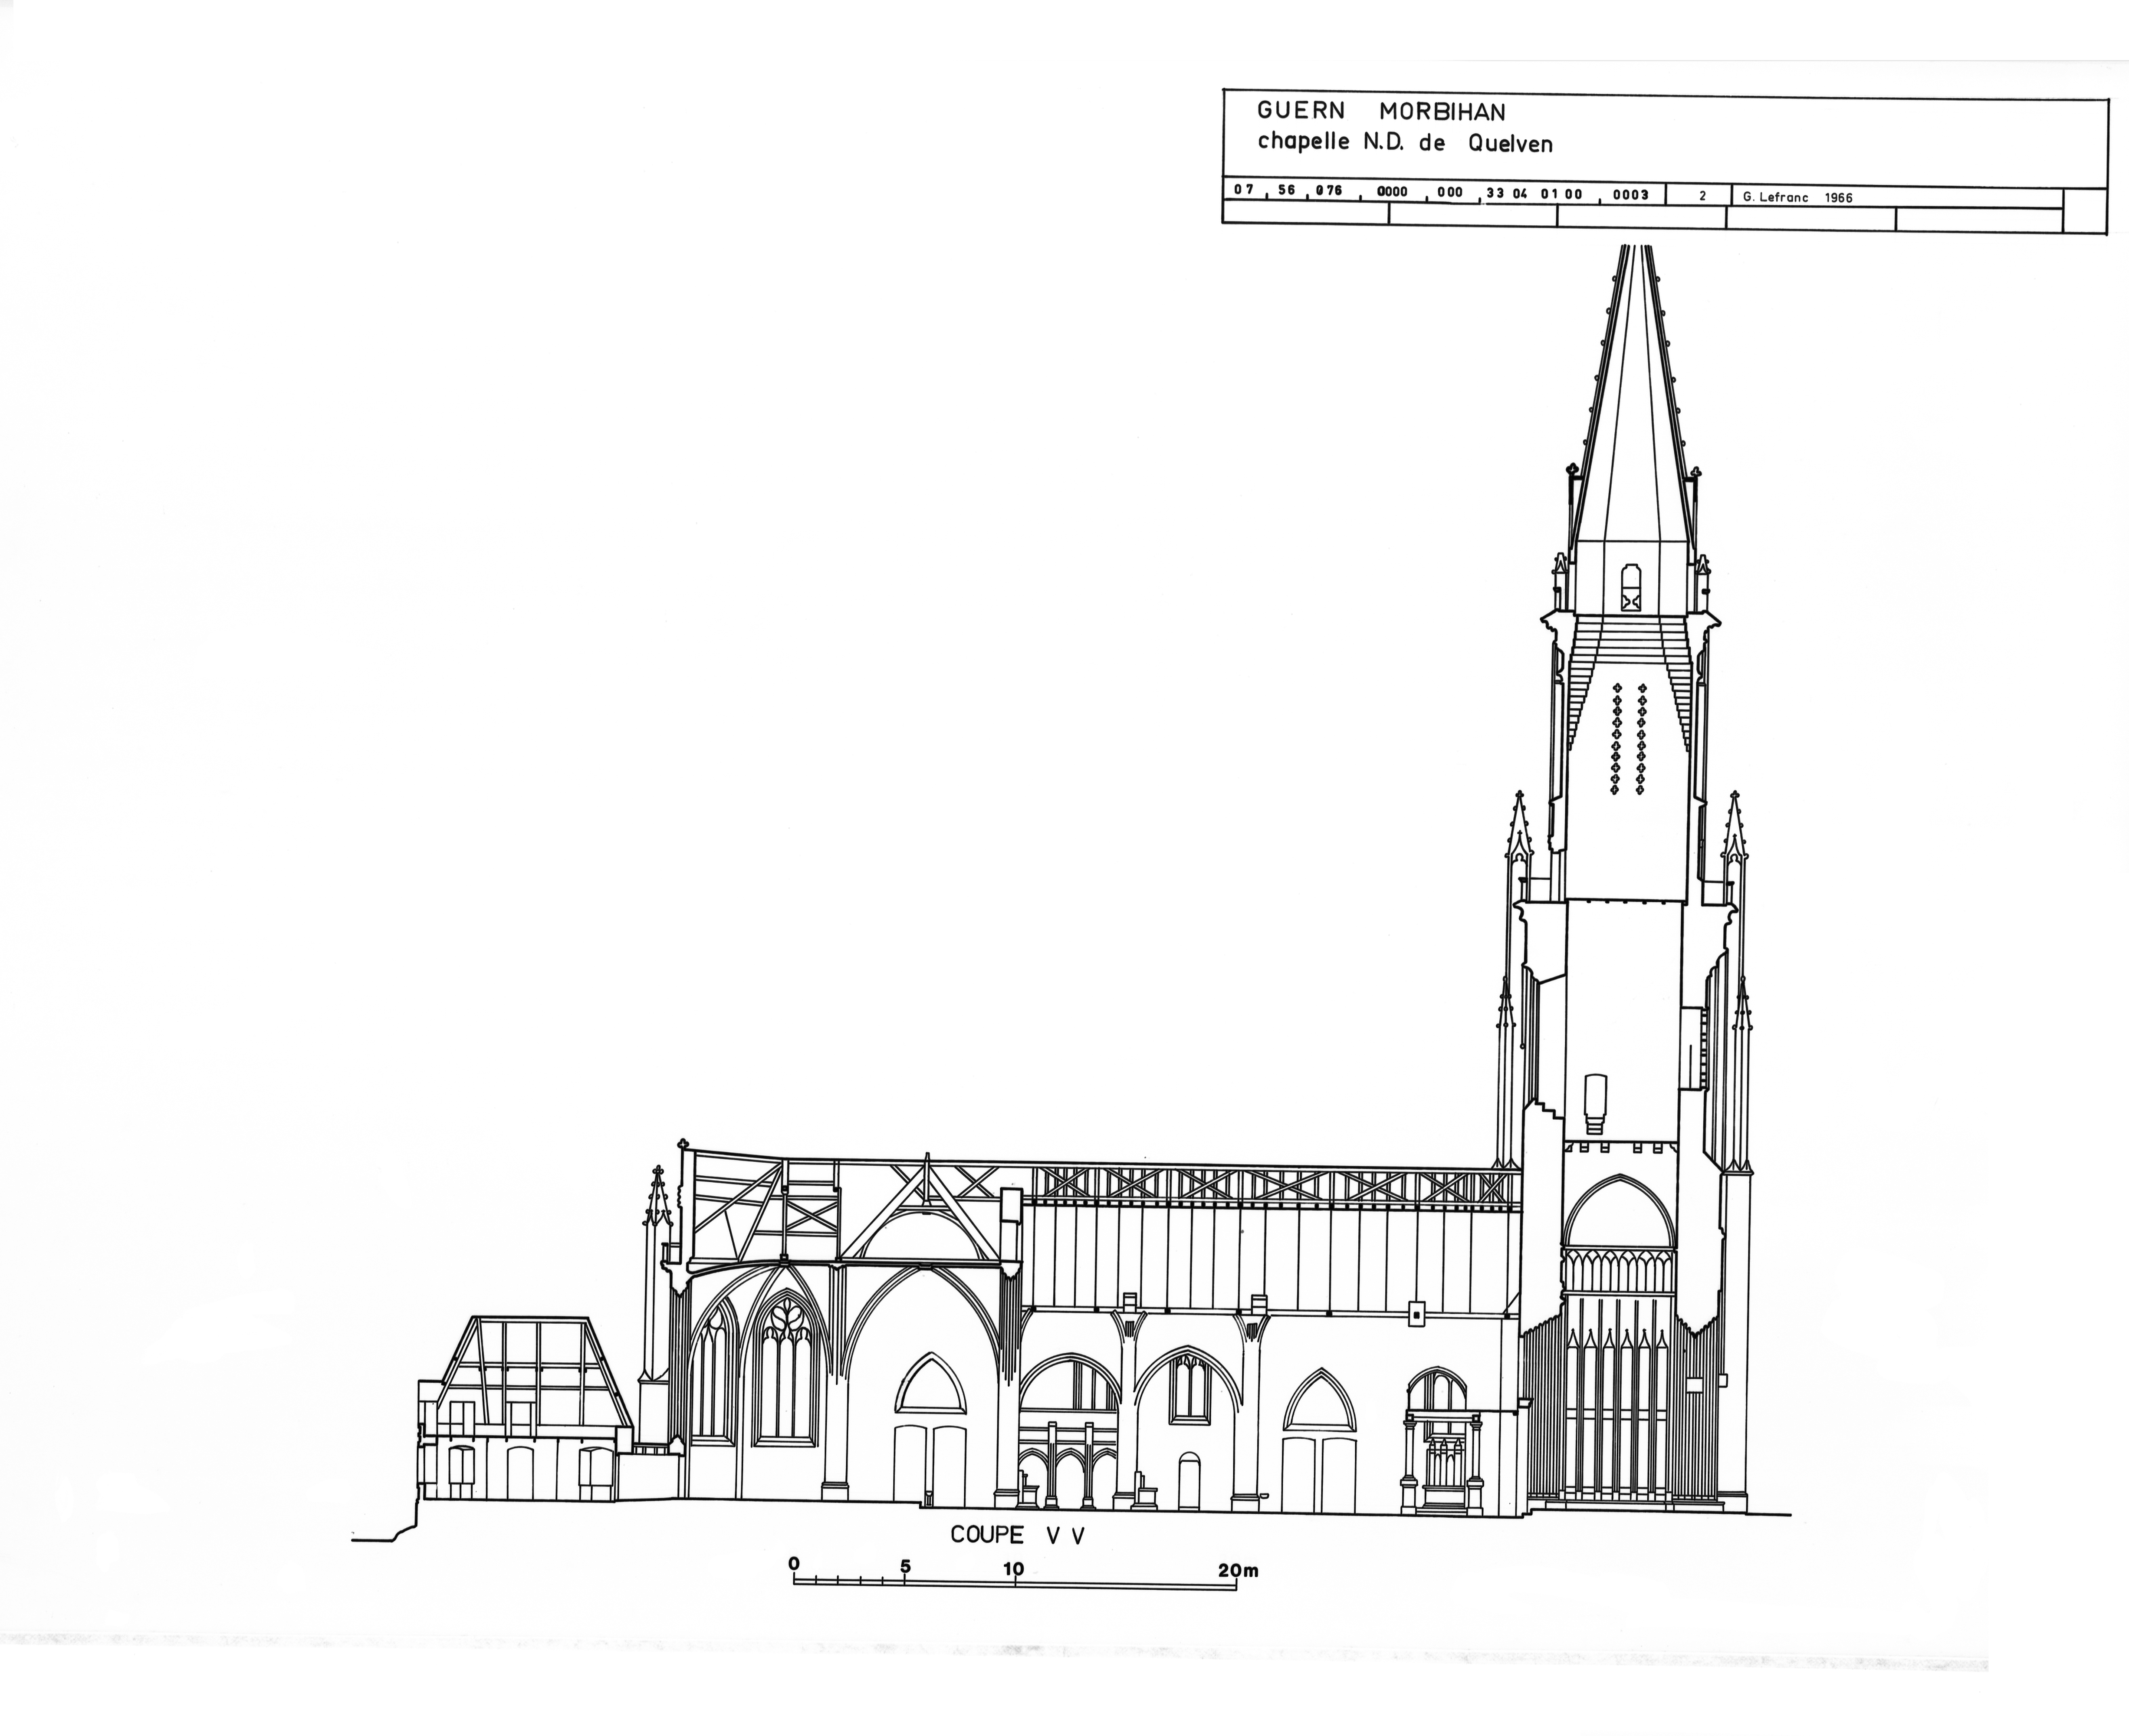Click the dotted cross-pattern openings in tower
2129x1736 pixels.
[x=1628, y=739]
